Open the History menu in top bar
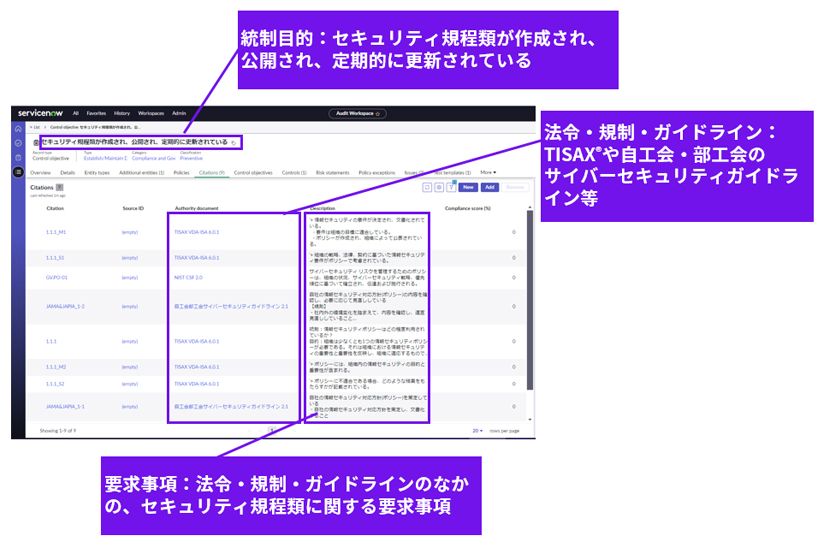Image resolution: width=820 pixels, height=550 pixels. (x=122, y=113)
